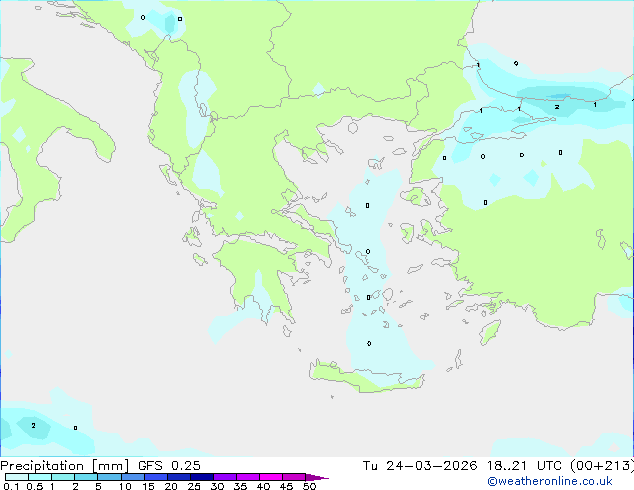Click the '(00+213)' forecast offset text
This screenshot has height=490, width=634.
602,466
